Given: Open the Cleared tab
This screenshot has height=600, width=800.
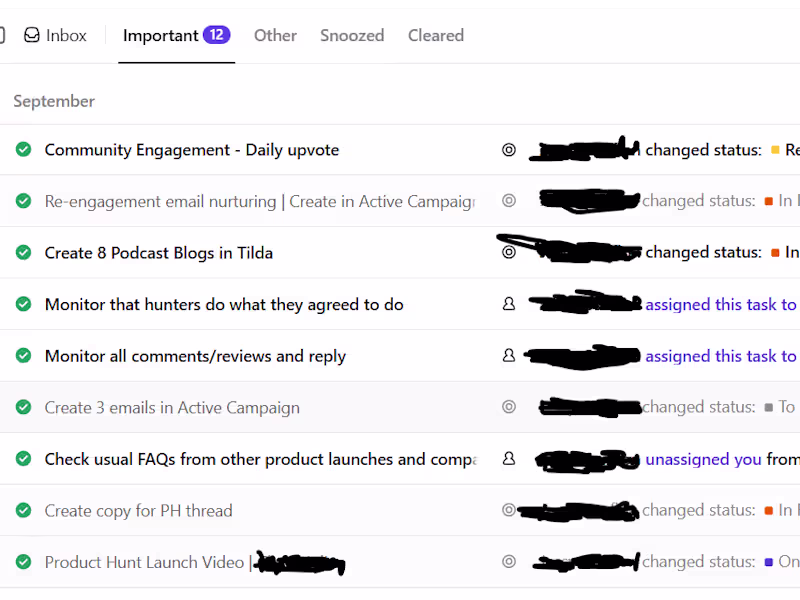Looking at the screenshot, I should click(436, 36).
